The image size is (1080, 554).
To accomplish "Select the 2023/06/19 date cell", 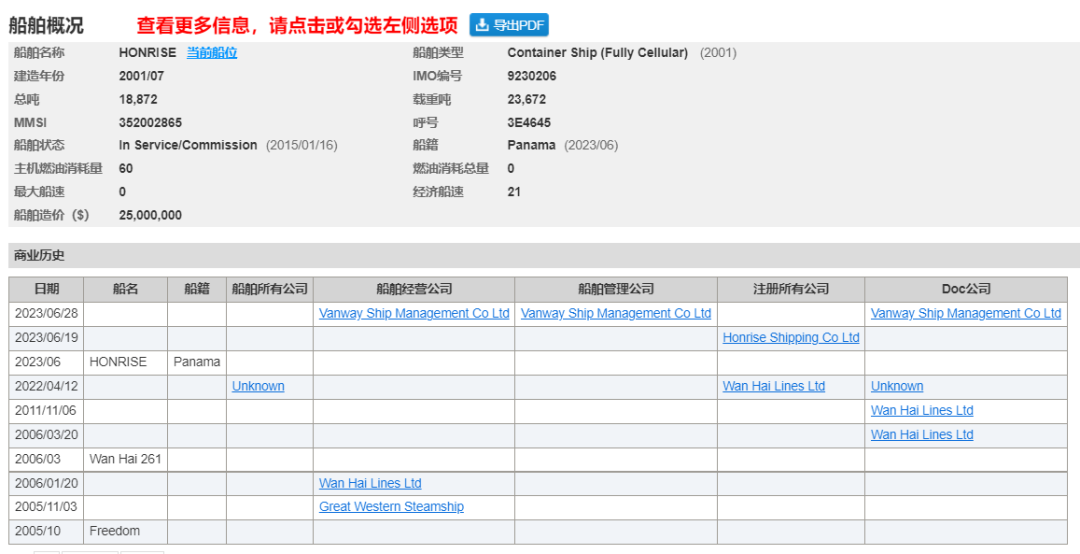I will (x=46, y=338).
